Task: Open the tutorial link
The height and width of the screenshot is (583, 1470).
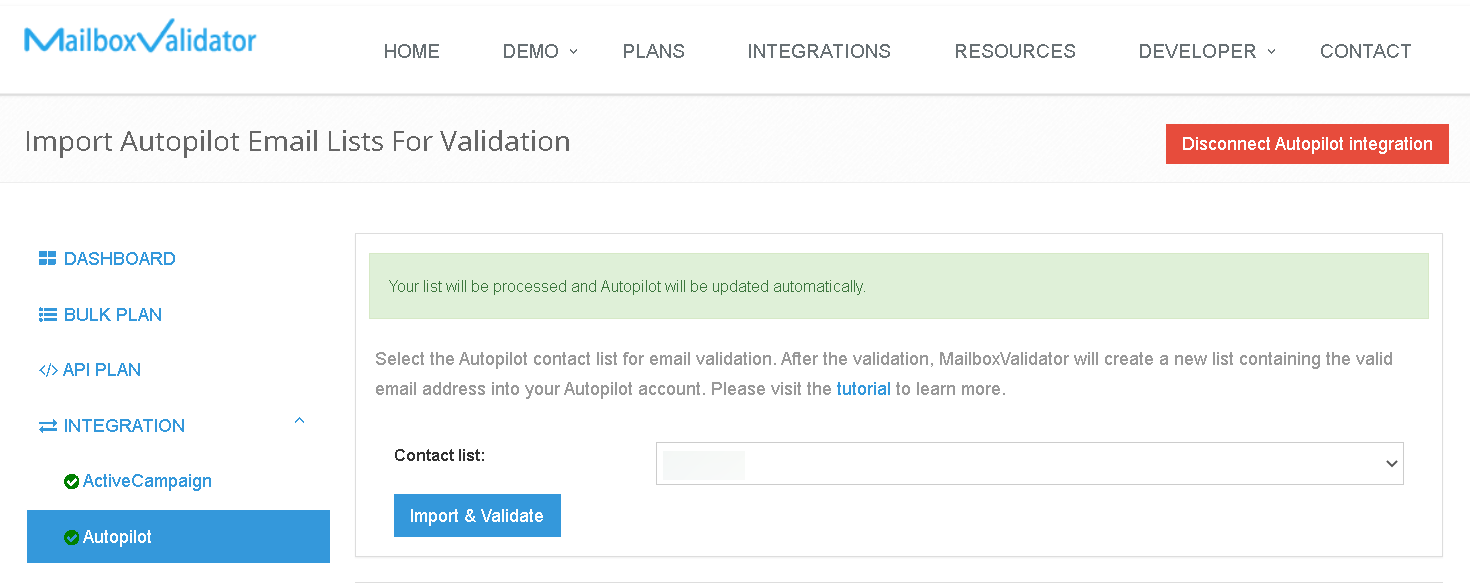Action: (863, 388)
